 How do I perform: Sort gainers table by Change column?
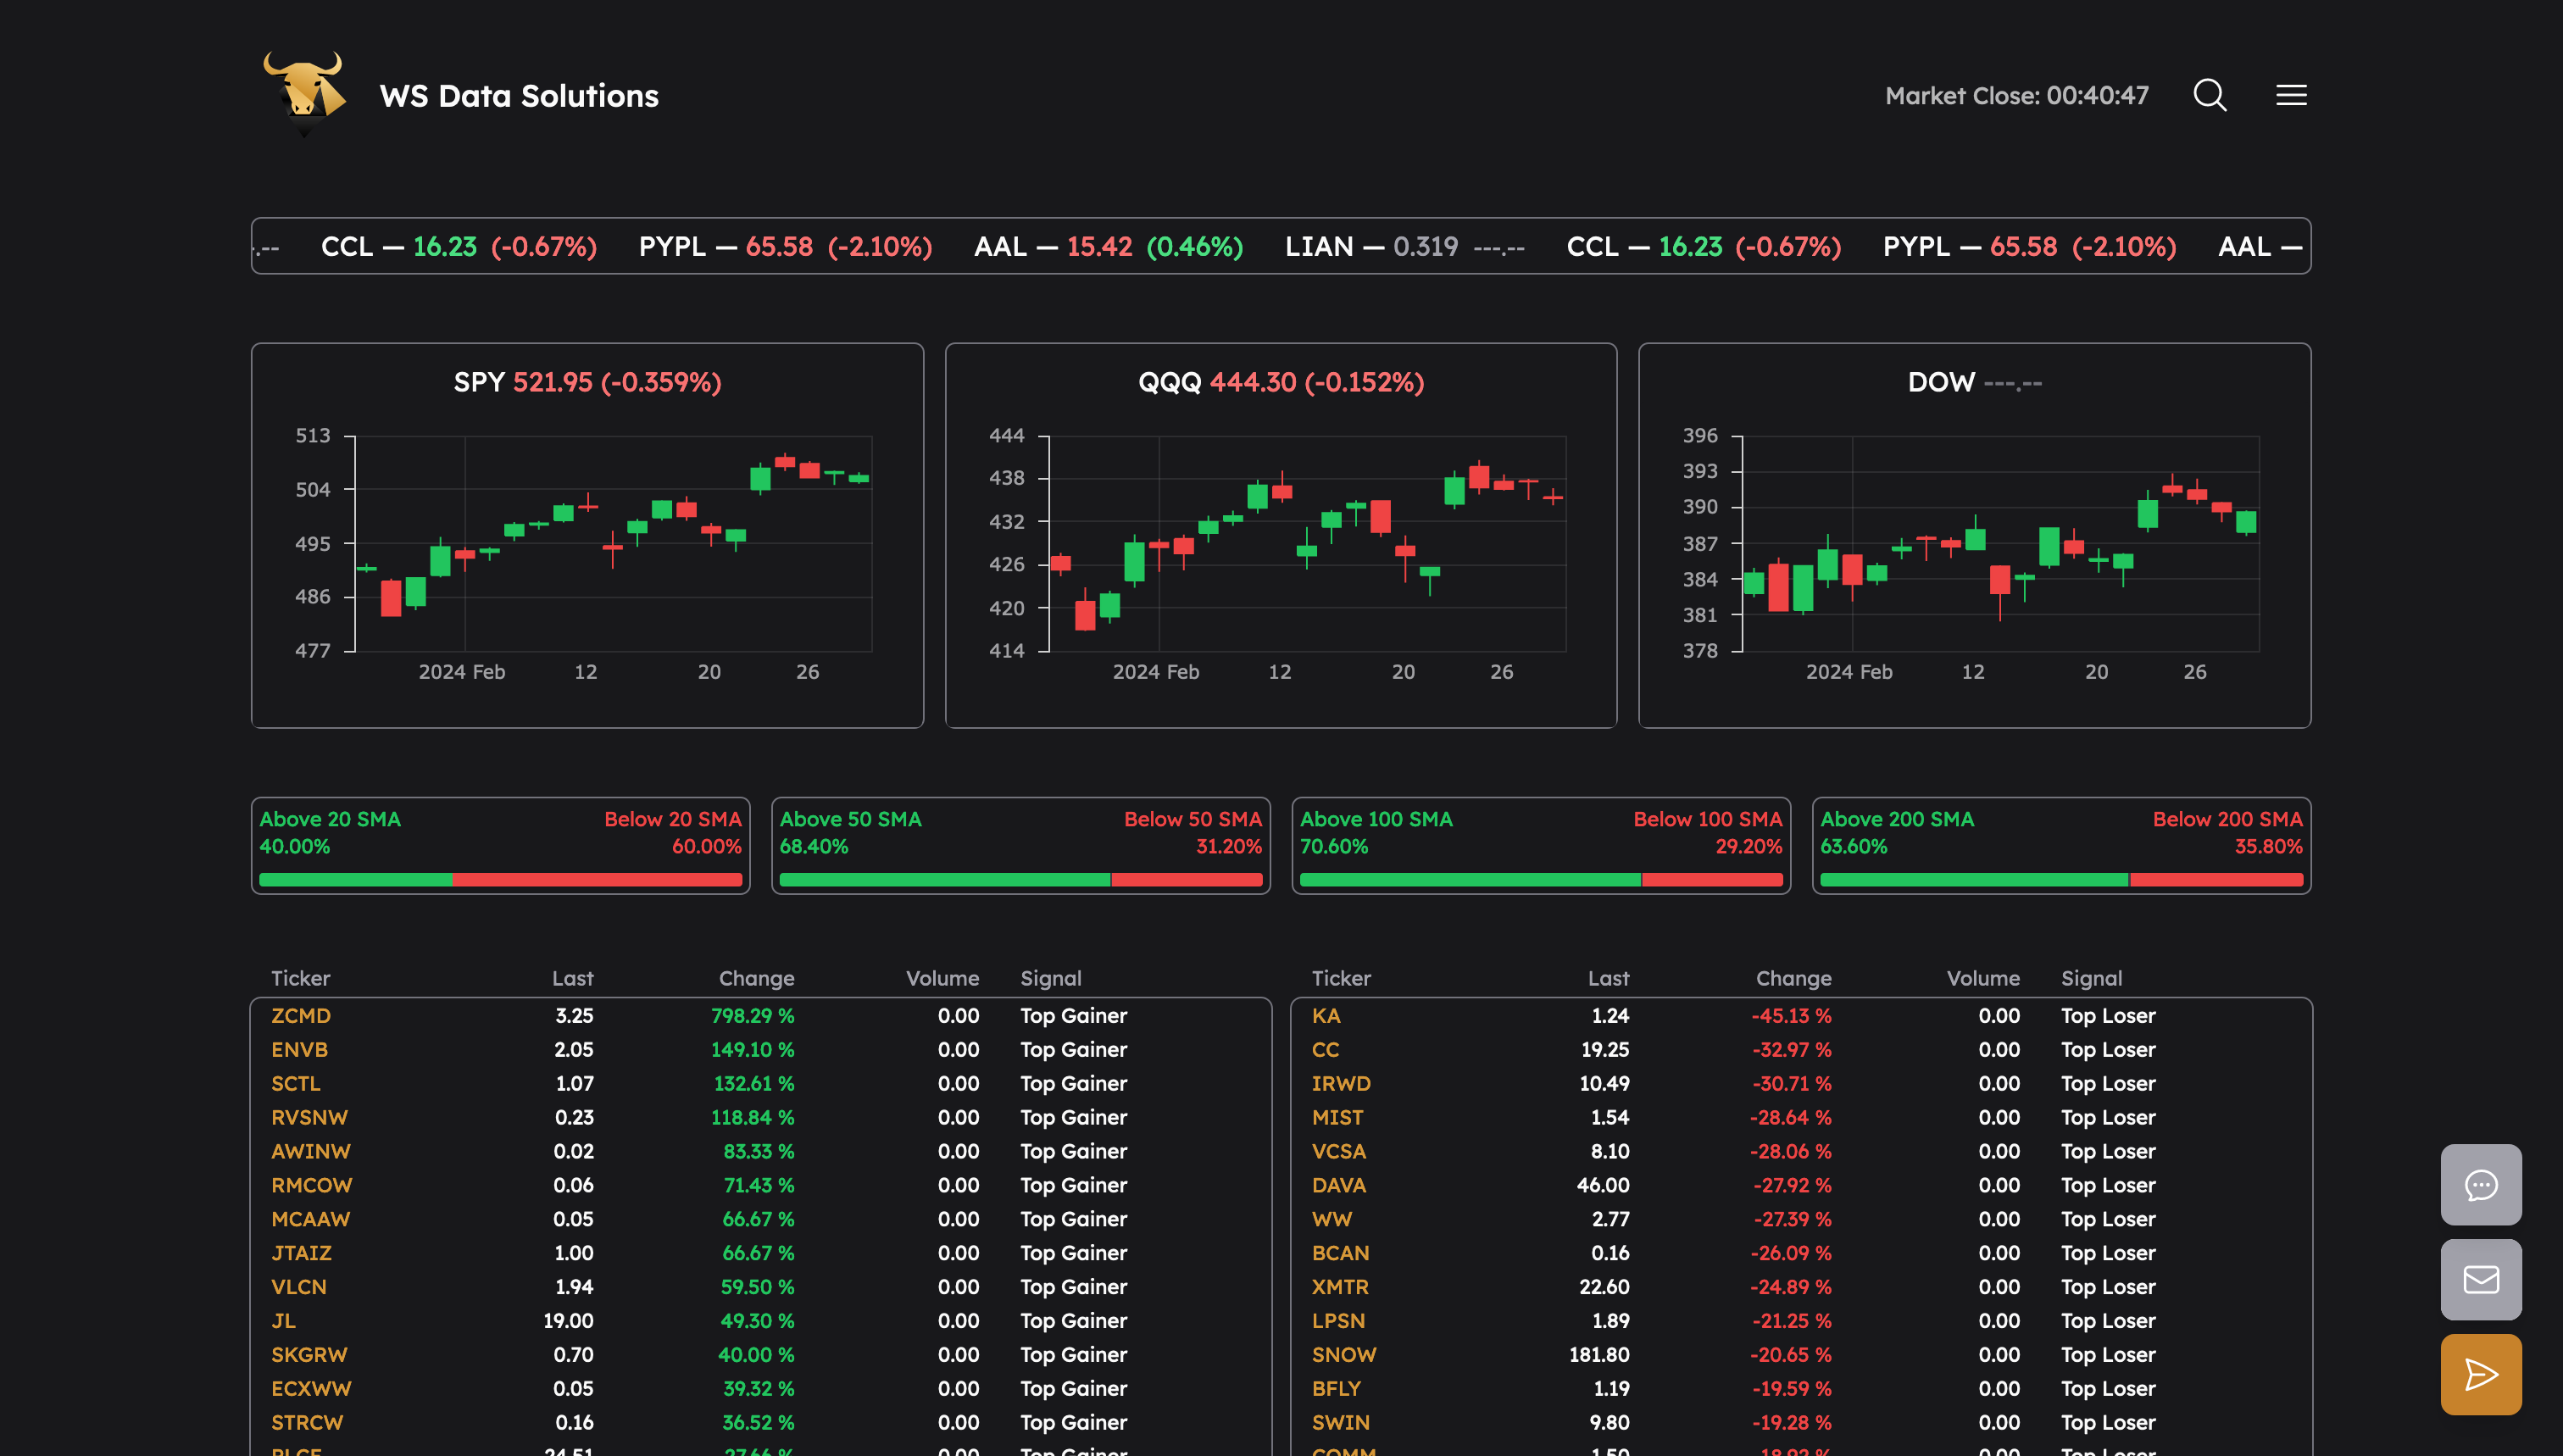click(756, 979)
